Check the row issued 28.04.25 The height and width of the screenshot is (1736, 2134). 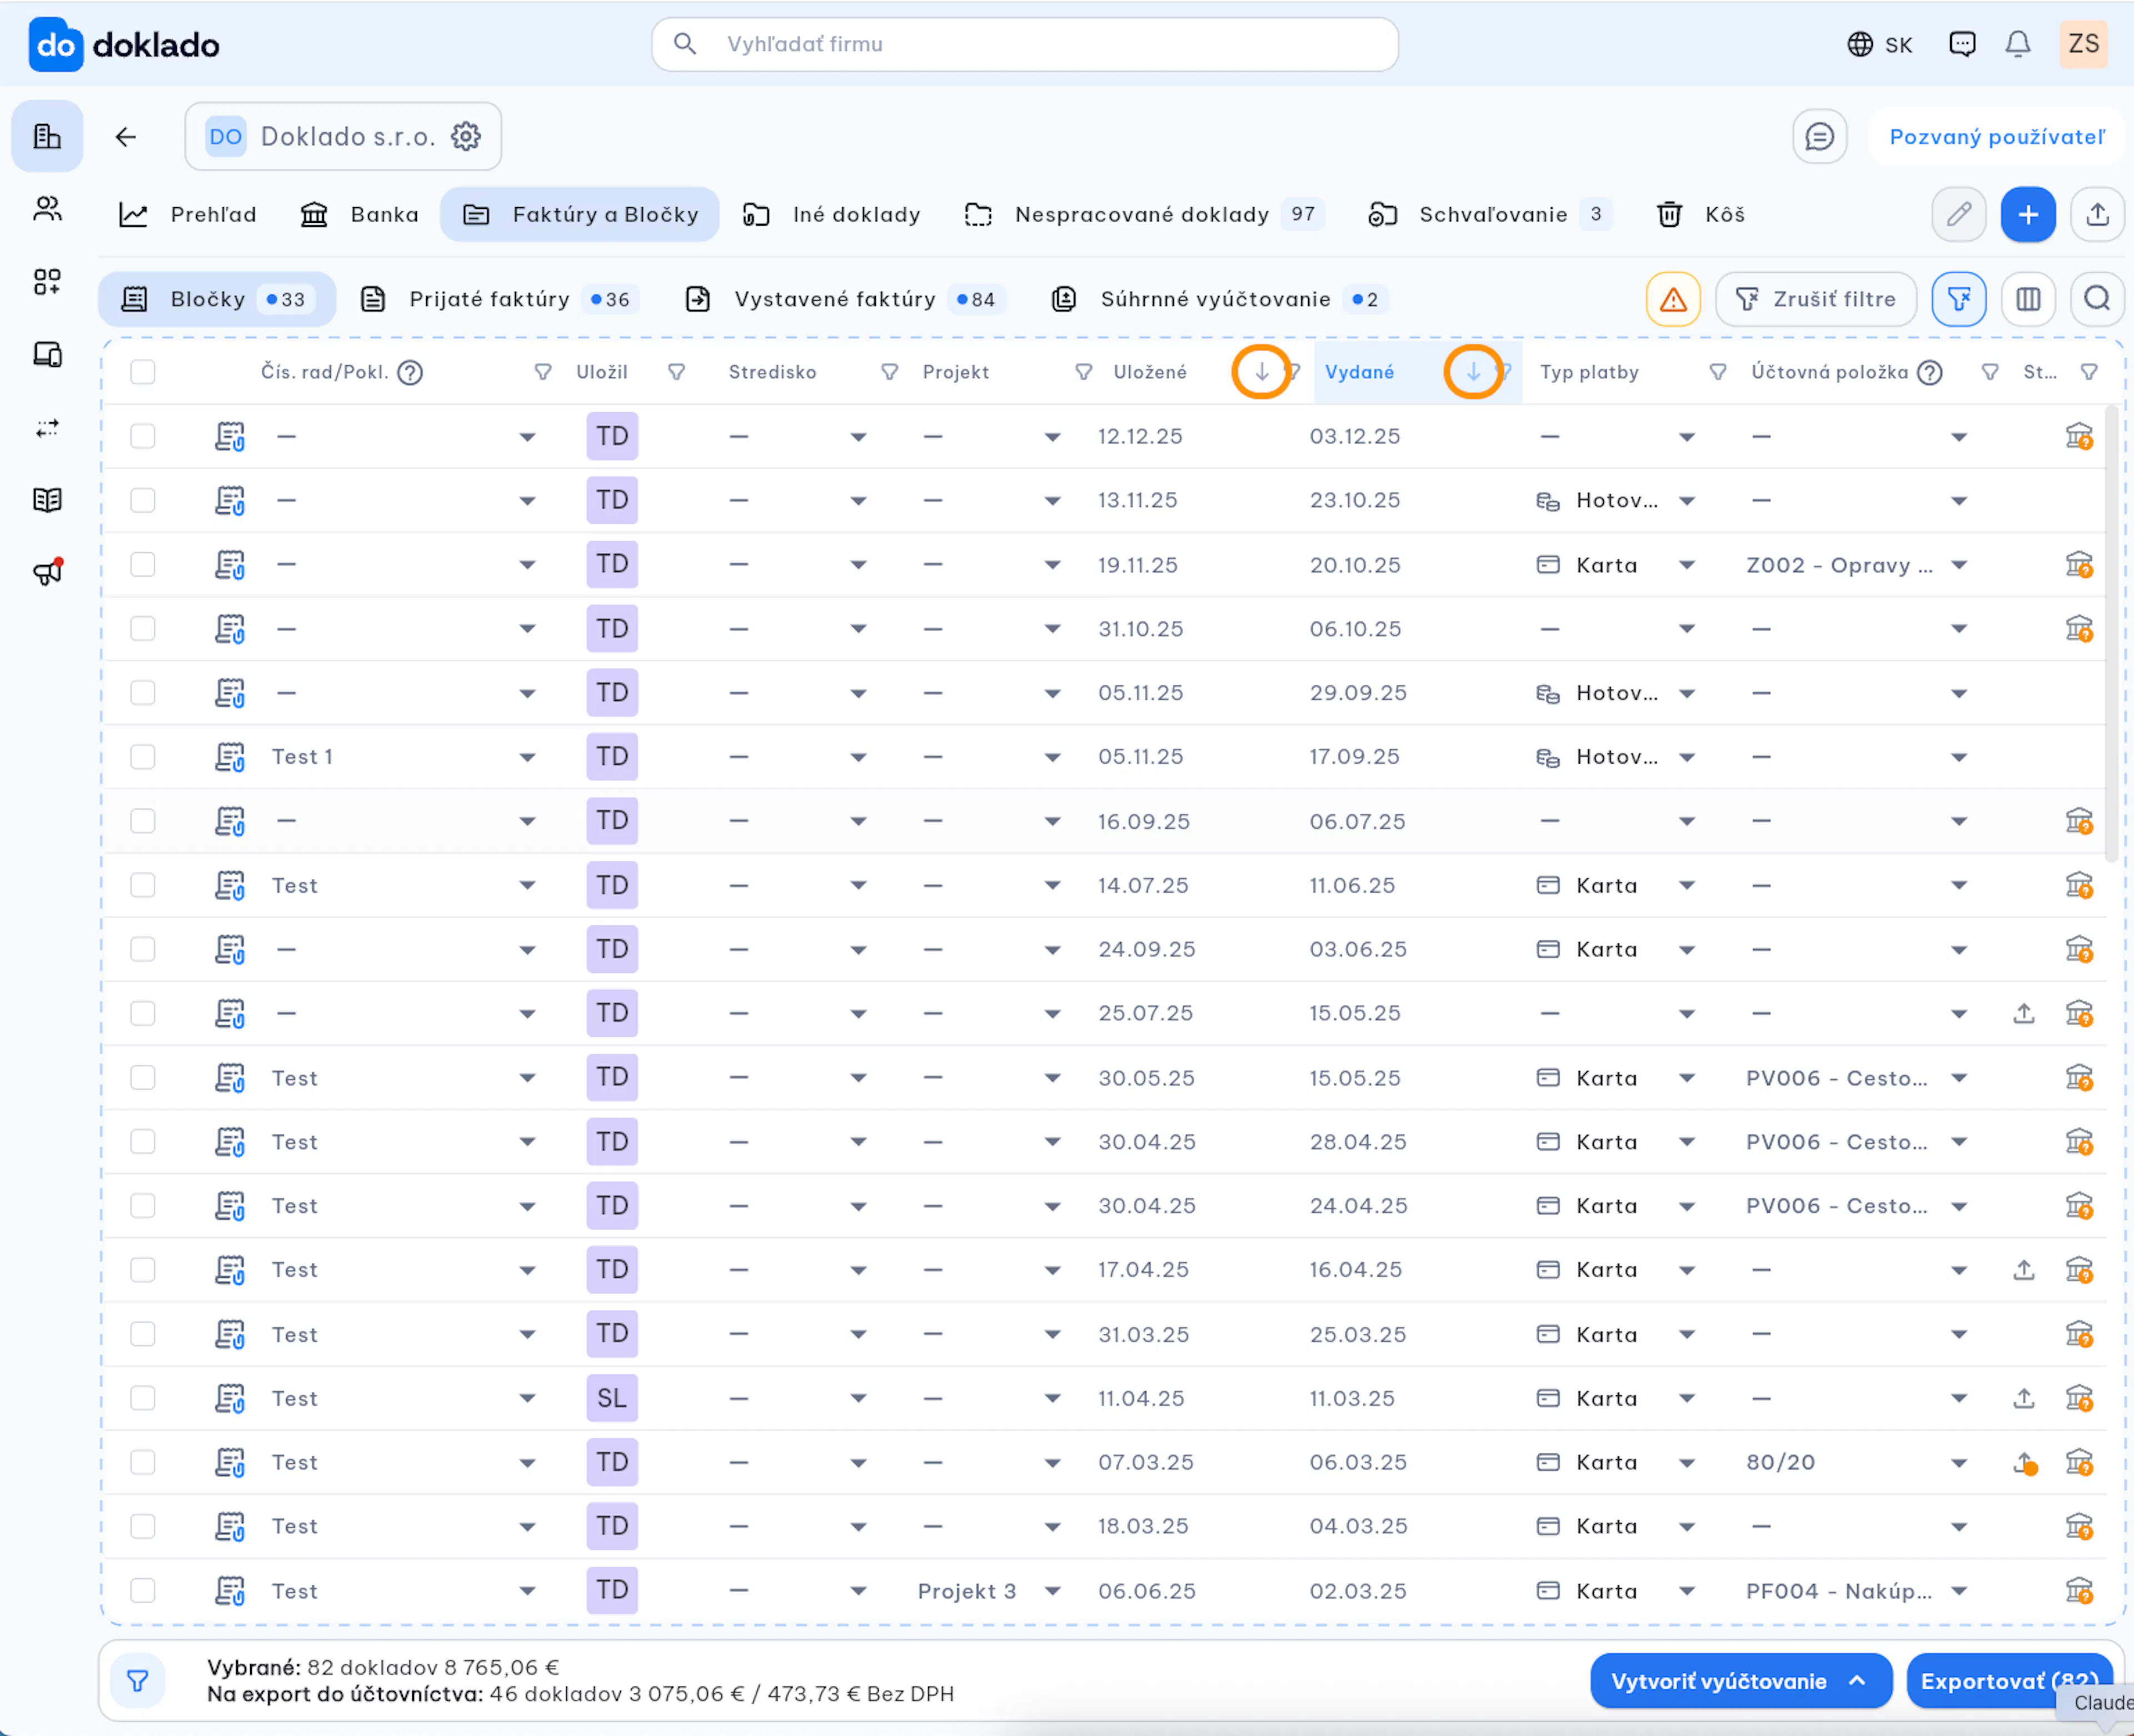pyautogui.click(x=143, y=1142)
